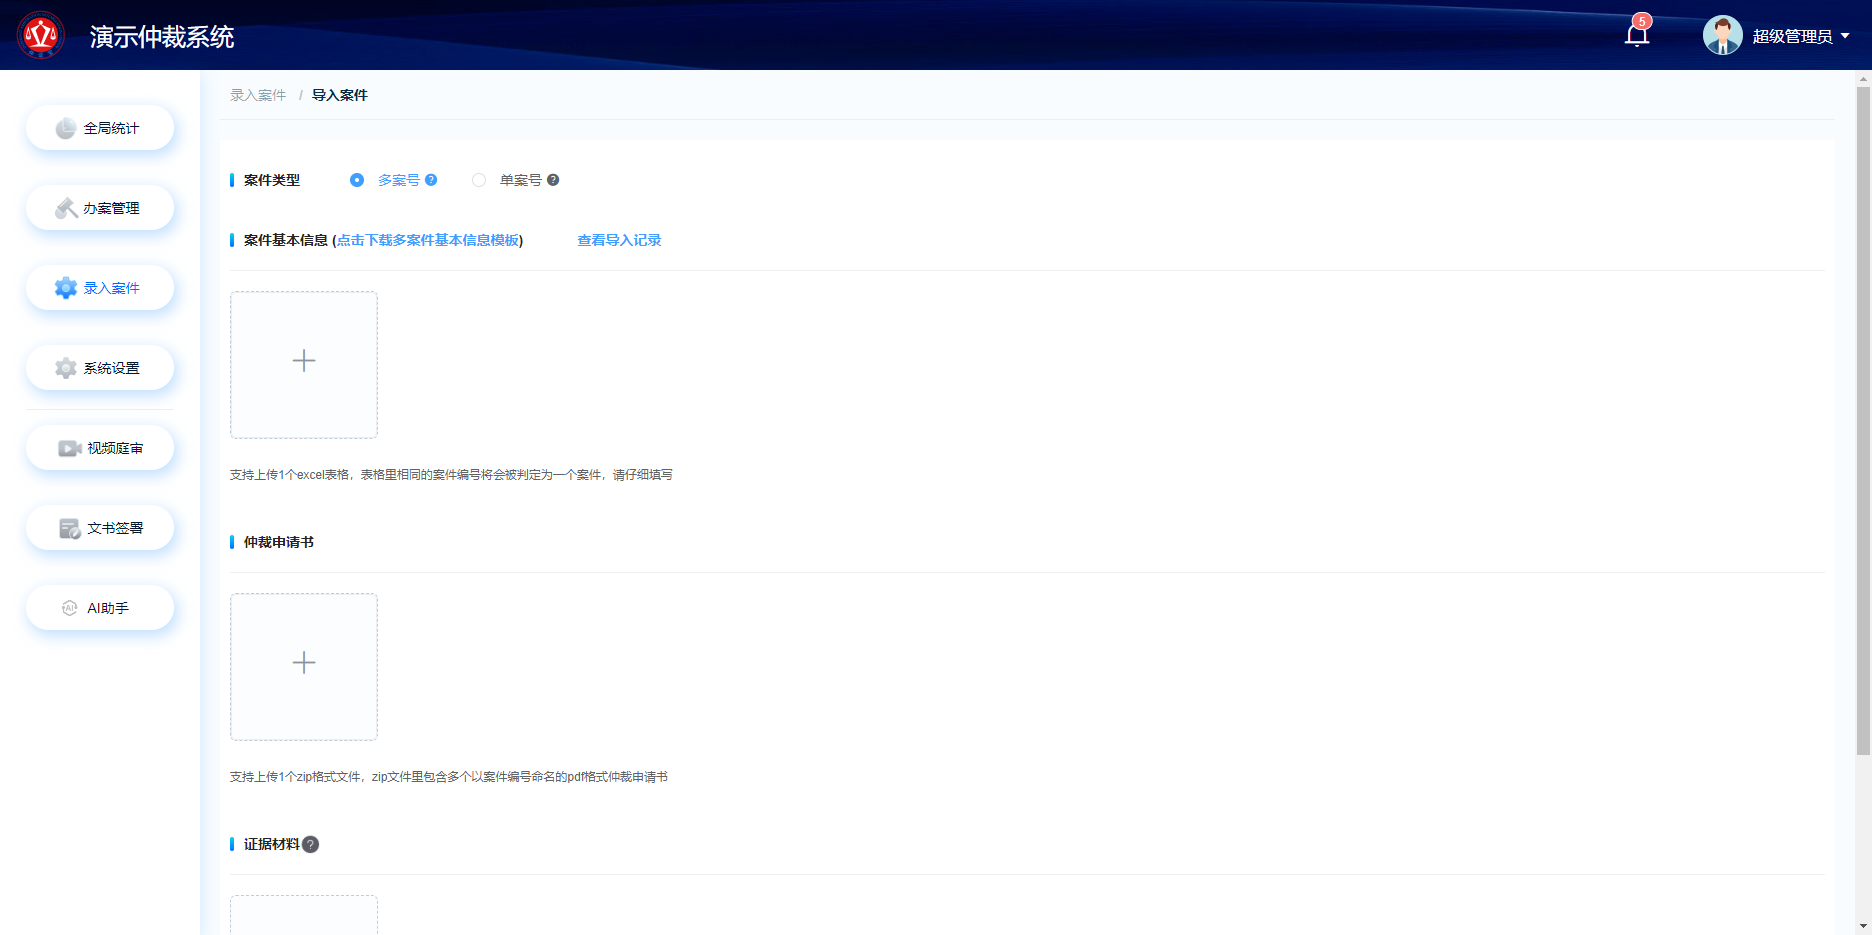The image size is (1872, 935).
Task: Launch AI助手 from the sidebar
Action: 100,608
